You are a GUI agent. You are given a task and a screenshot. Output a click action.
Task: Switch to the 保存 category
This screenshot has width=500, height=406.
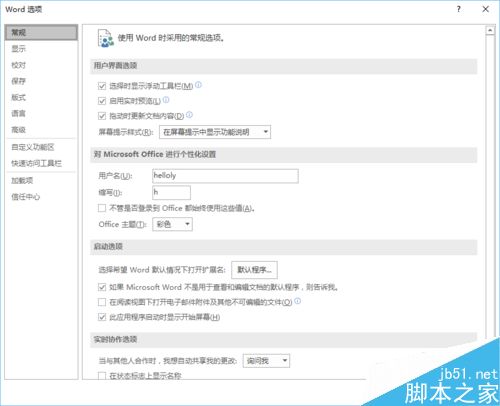coord(19,81)
